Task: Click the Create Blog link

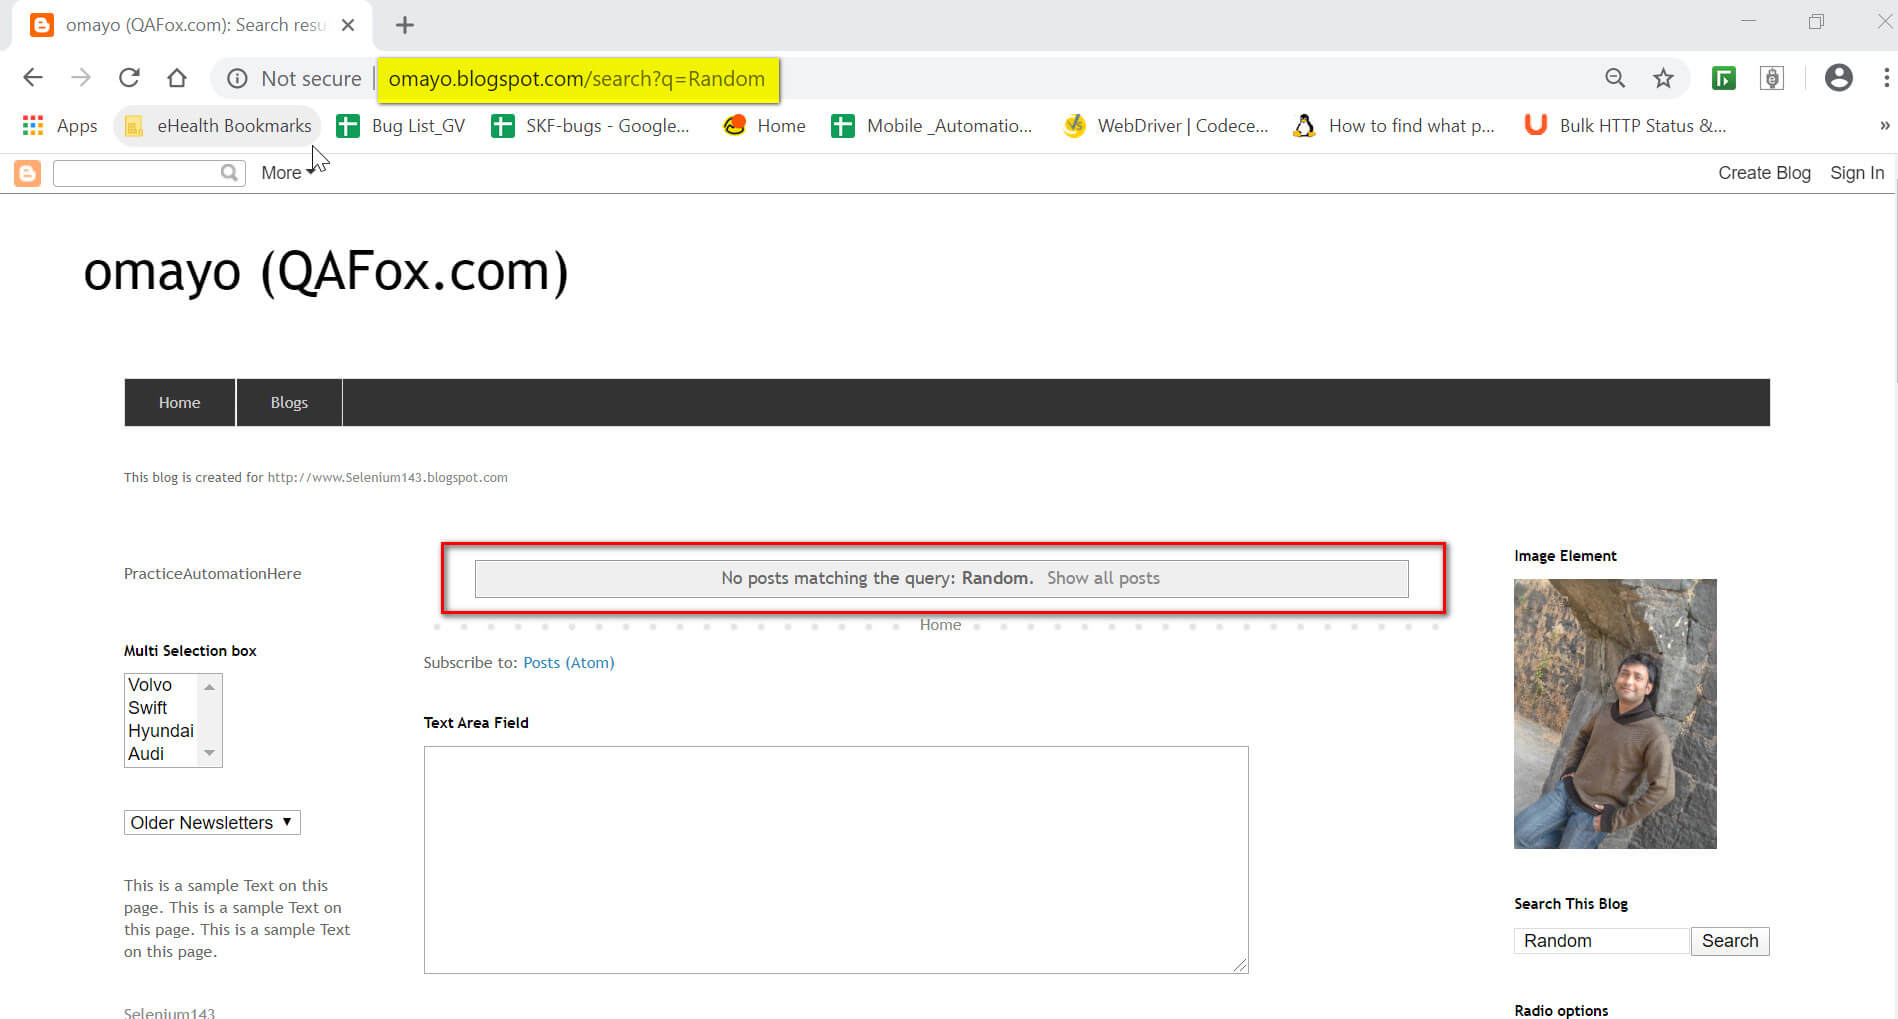Action: click(1764, 173)
